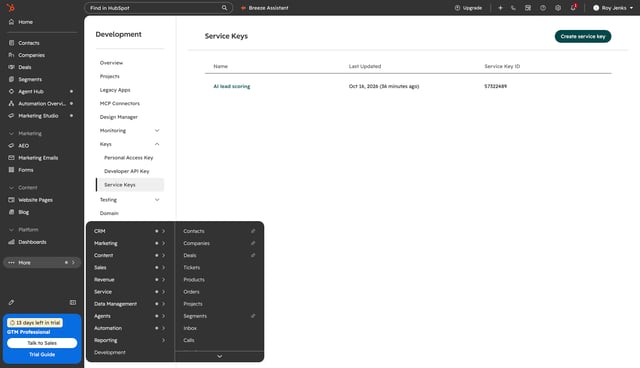The width and height of the screenshot is (640, 368).
Task: Click the Service Key ID 57322489
Action: click(x=496, y=86)
